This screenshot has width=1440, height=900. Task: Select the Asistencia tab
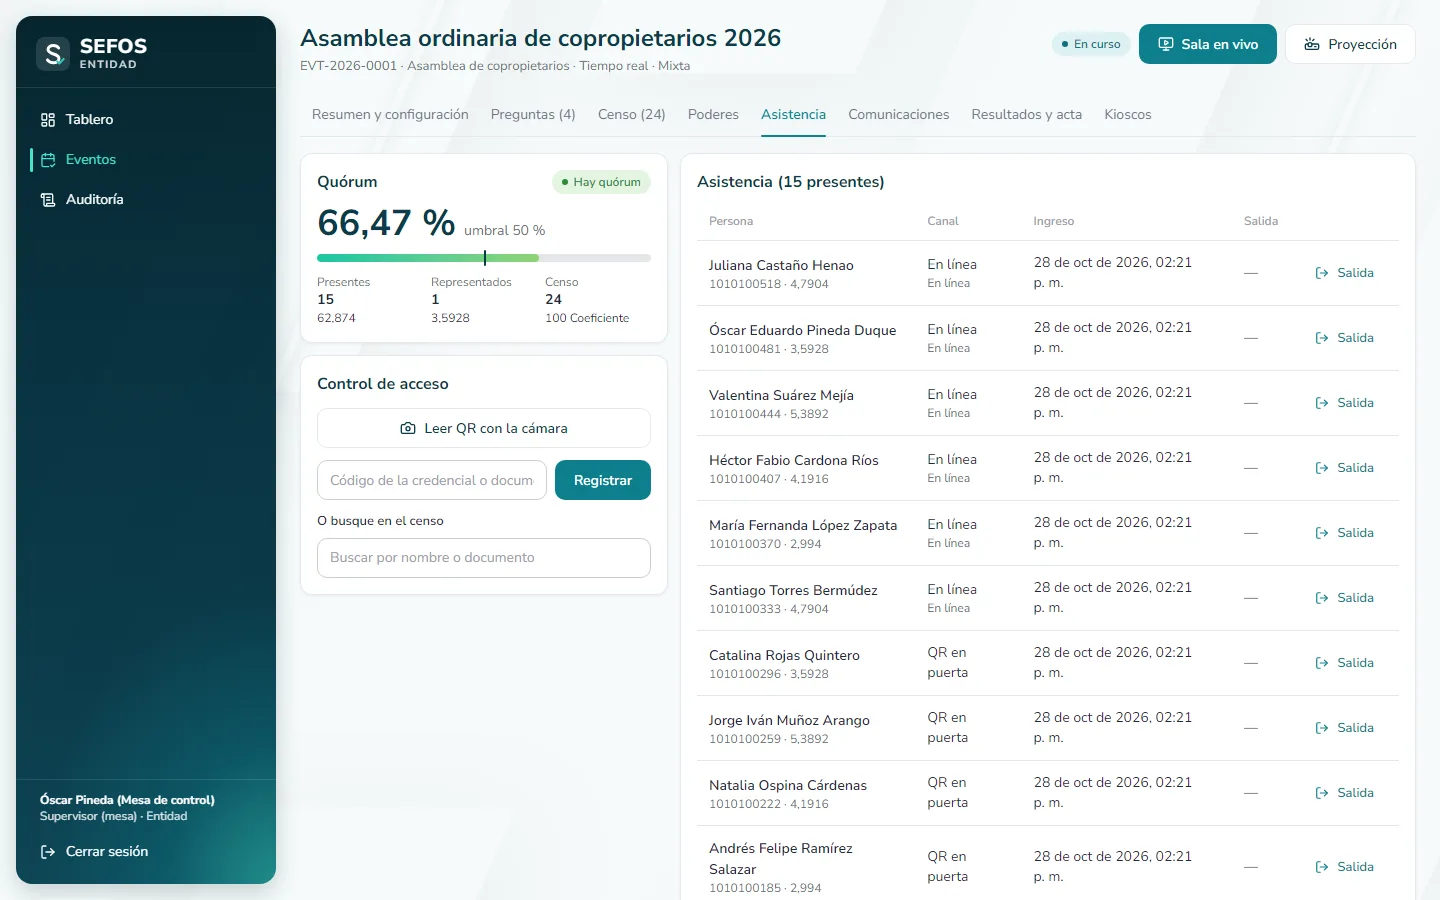click(793, 115)
